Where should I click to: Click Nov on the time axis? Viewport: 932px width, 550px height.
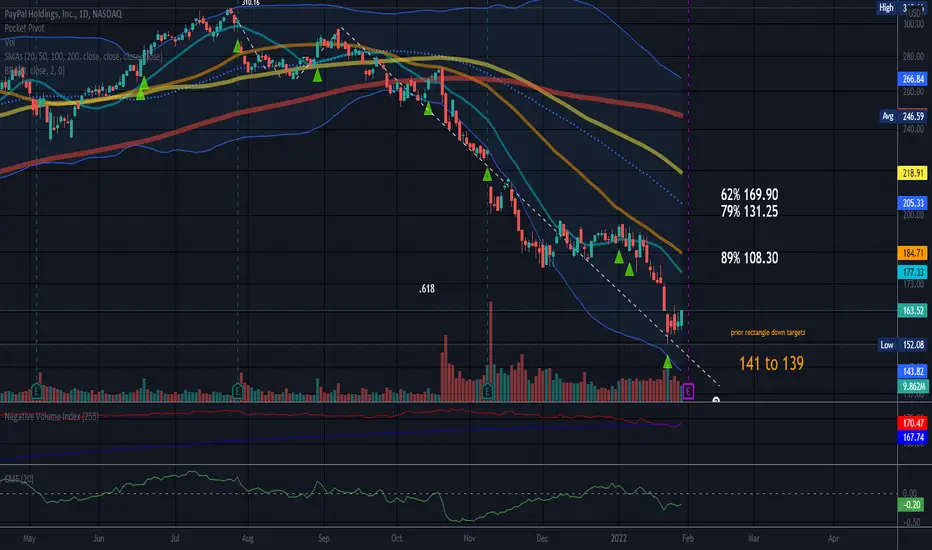(x=470, y=538)
